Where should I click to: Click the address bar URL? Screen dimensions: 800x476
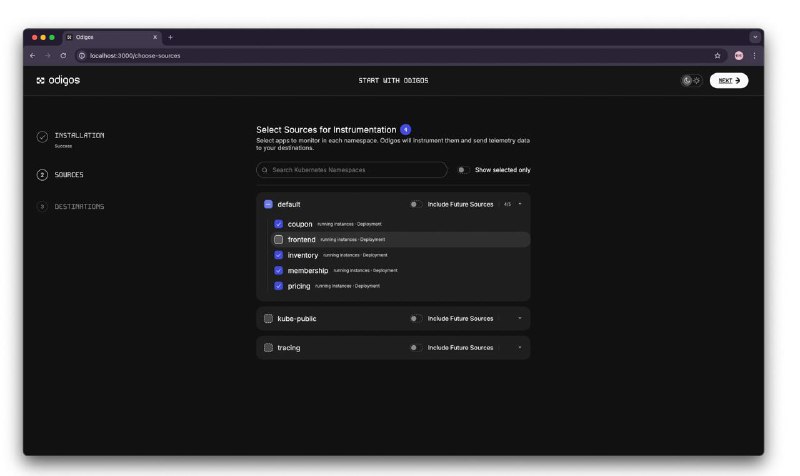135,56
